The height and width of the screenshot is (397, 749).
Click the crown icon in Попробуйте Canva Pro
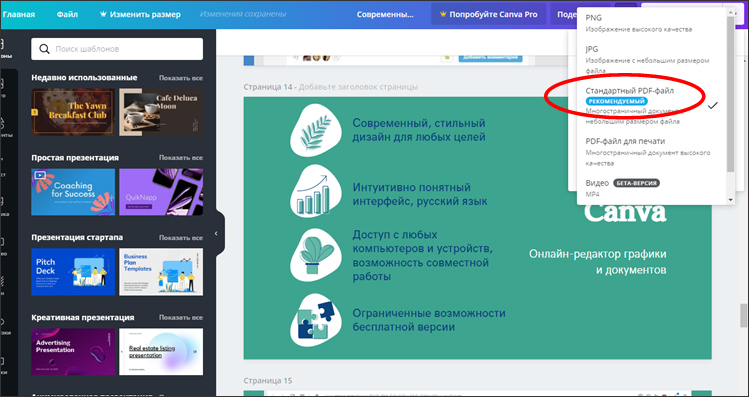pyautogui.click(x=443, y=14)
